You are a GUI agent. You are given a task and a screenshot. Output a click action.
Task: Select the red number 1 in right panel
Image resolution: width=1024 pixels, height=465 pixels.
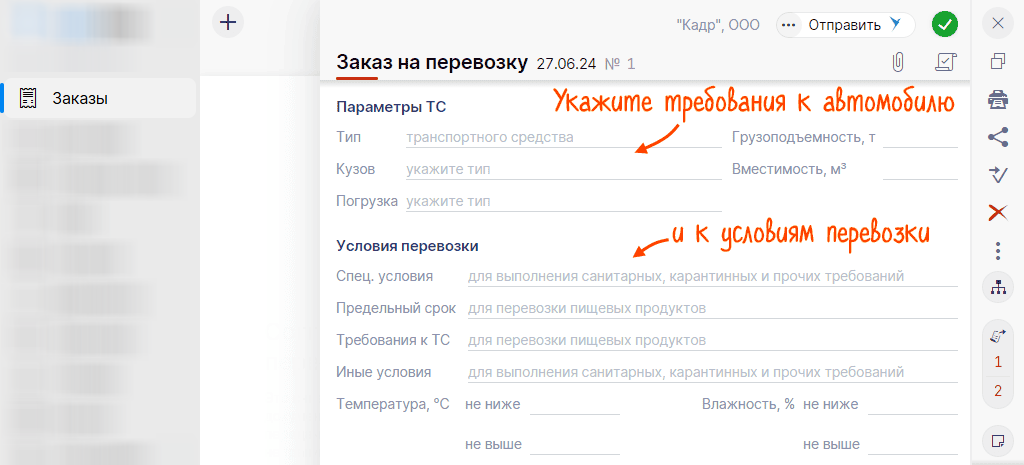pyautogui.click(x=998, y=362)
